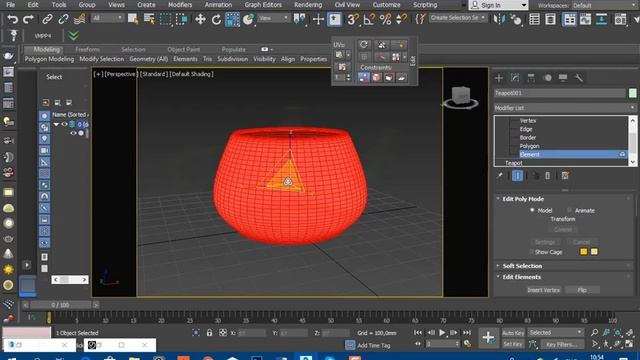Select the Rotate tool icon
Screen dimensions: 640x360
pos(216,19)
